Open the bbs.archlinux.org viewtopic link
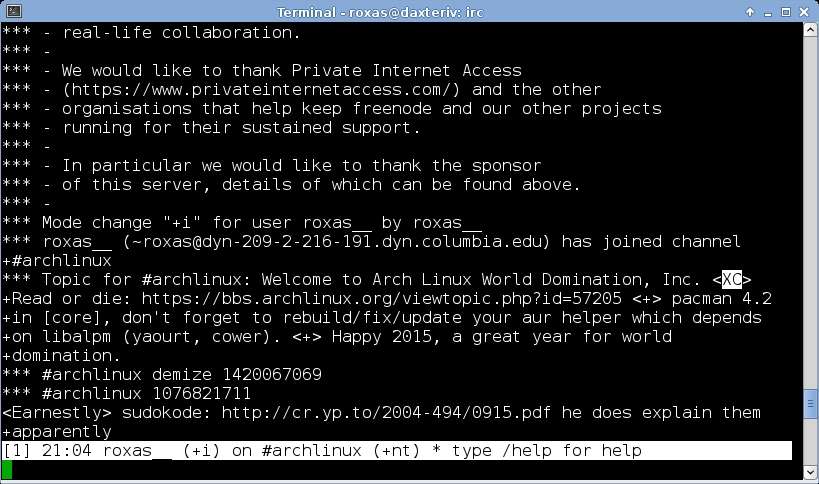The height and width of the screenshot is (484, 819). 382,298
